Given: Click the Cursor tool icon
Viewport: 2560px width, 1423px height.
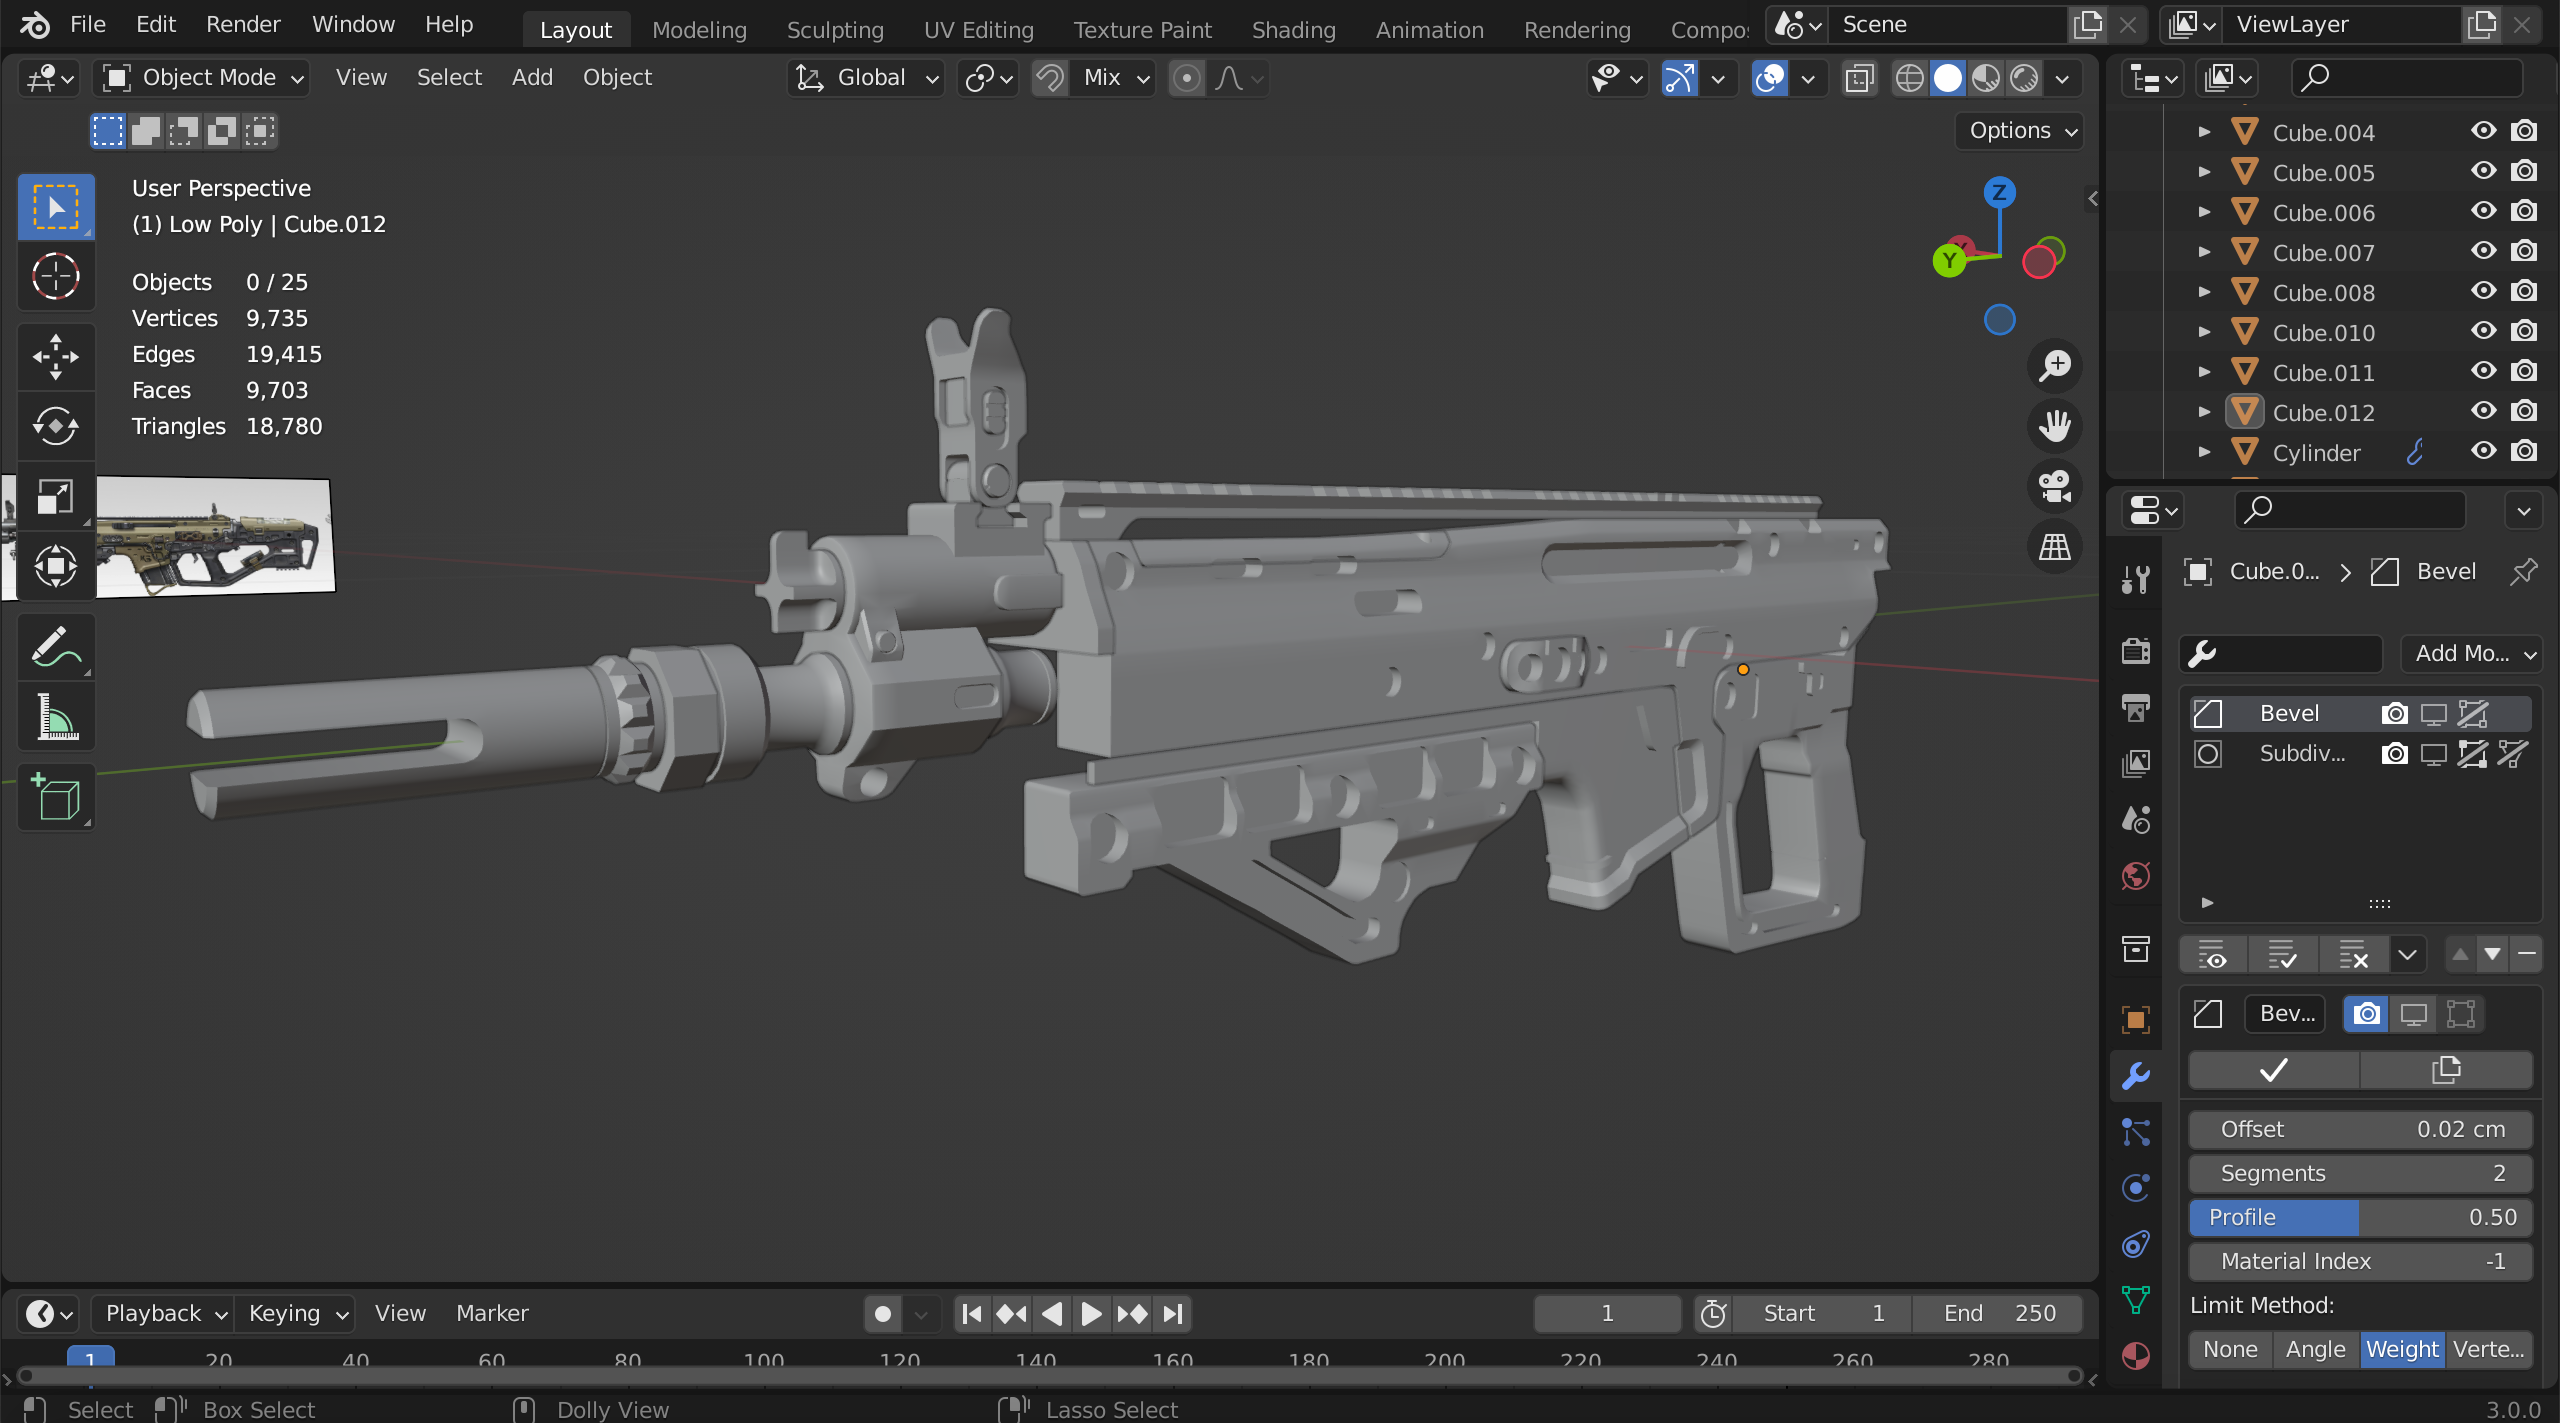Looking at the screenshot, I should pos(56,276).
